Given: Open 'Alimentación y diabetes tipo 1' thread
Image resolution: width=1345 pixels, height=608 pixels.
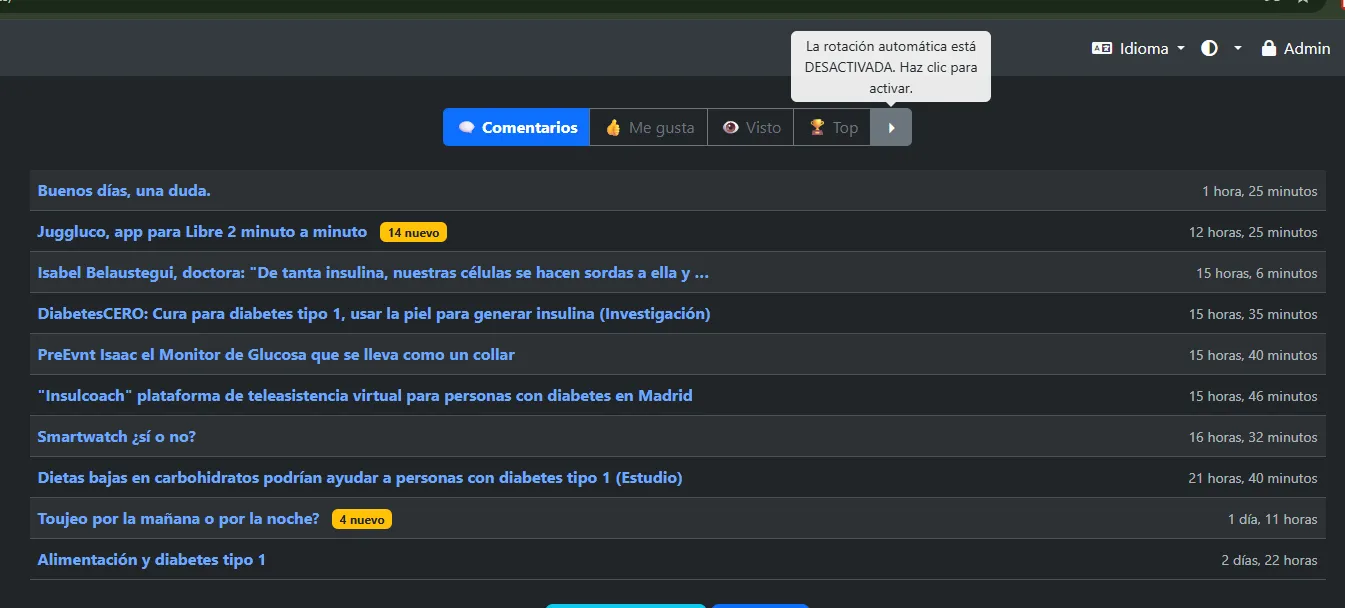Looking at the screenshot, I should point(151,559).
